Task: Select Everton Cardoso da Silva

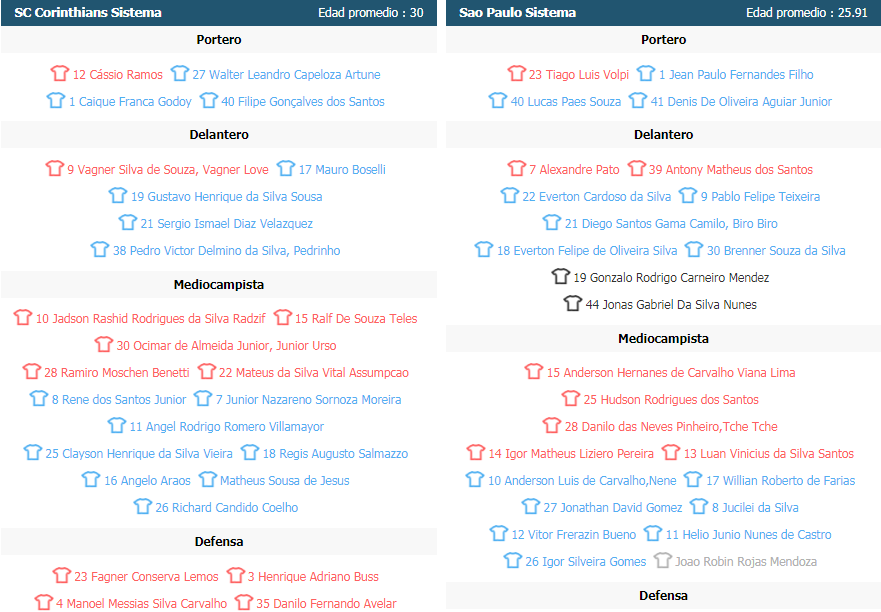Action: [x=597, y=197]
